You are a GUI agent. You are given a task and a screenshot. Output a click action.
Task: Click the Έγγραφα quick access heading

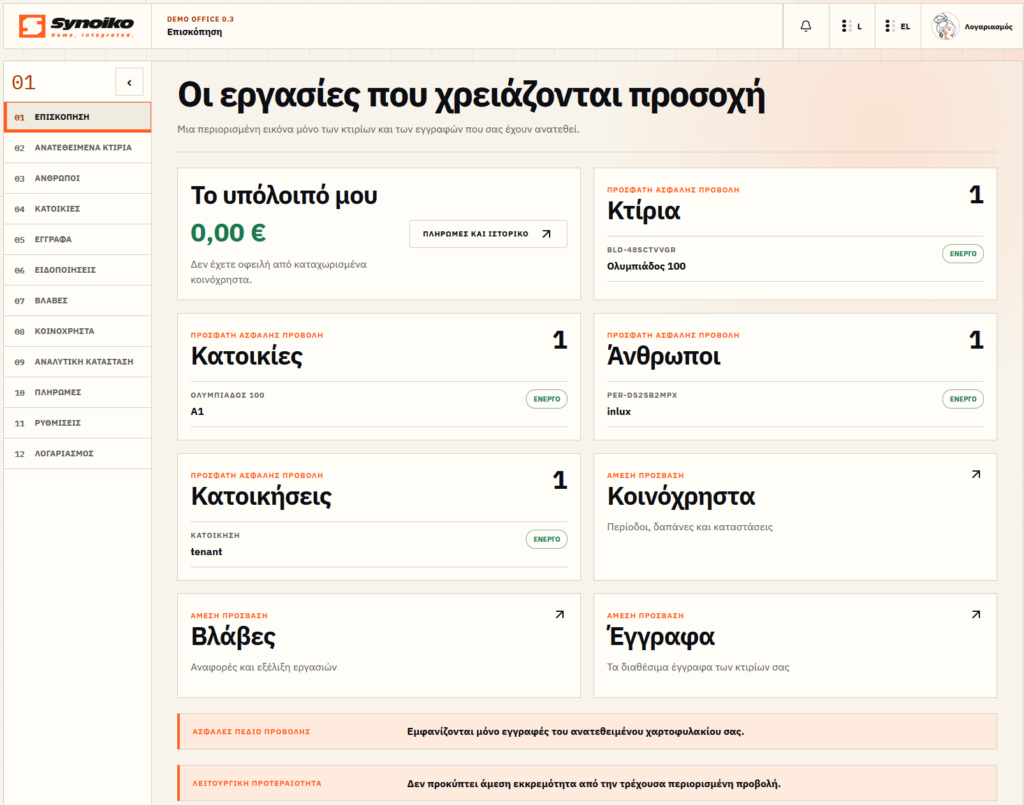pos(661,637)
